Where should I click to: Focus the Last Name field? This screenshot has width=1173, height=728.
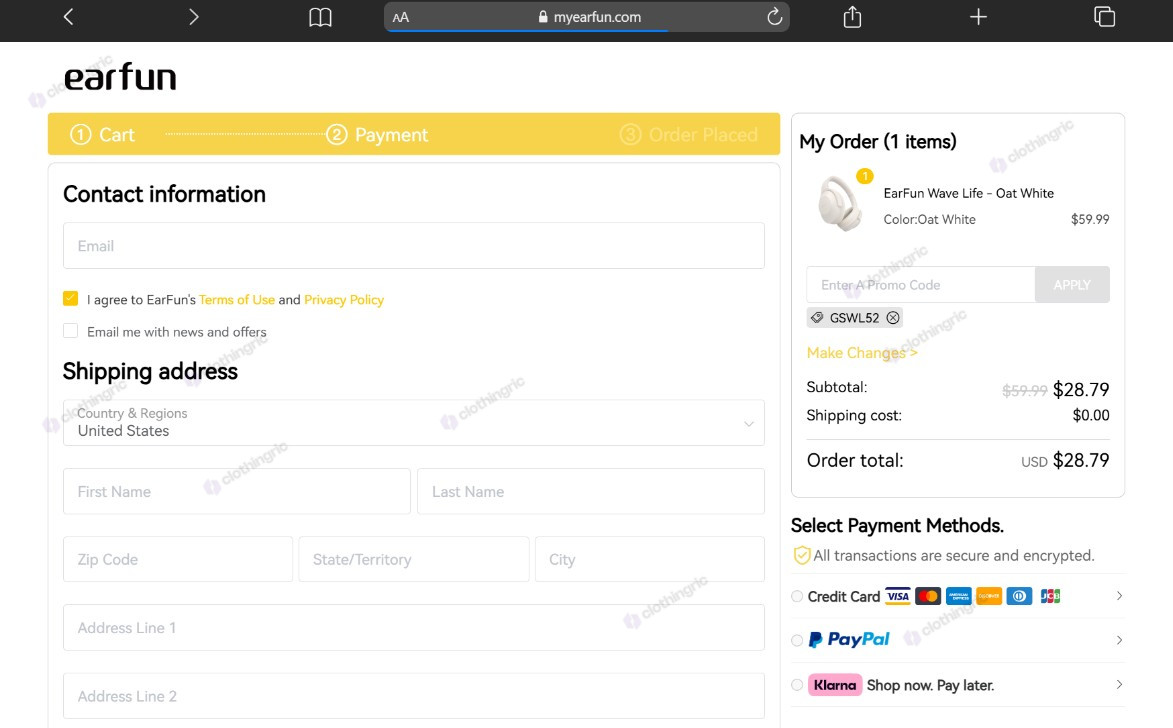[591, 492]
